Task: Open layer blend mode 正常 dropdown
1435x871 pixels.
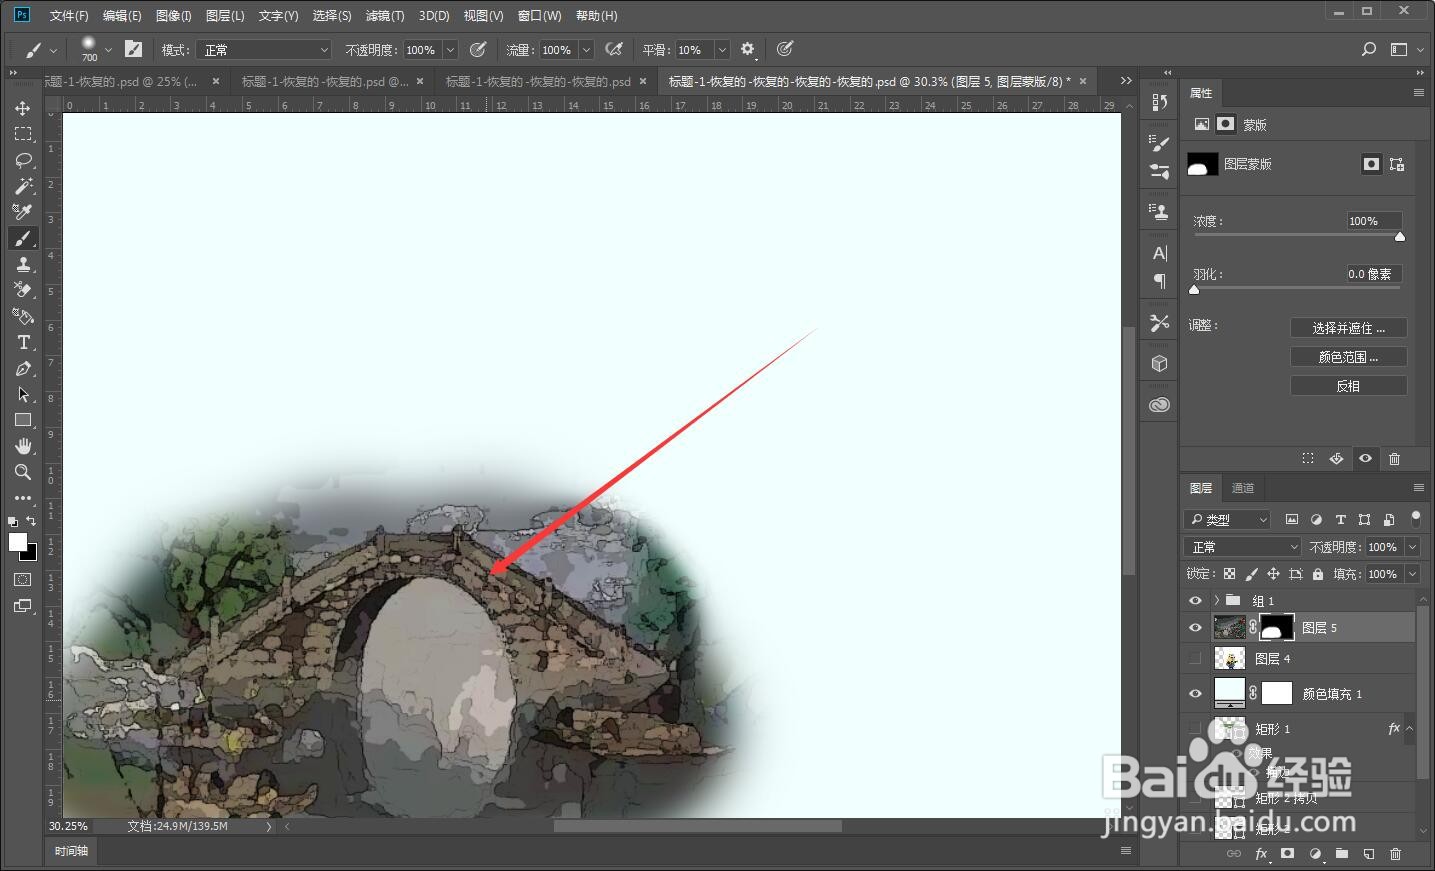Action: (x=1242, y=547)
